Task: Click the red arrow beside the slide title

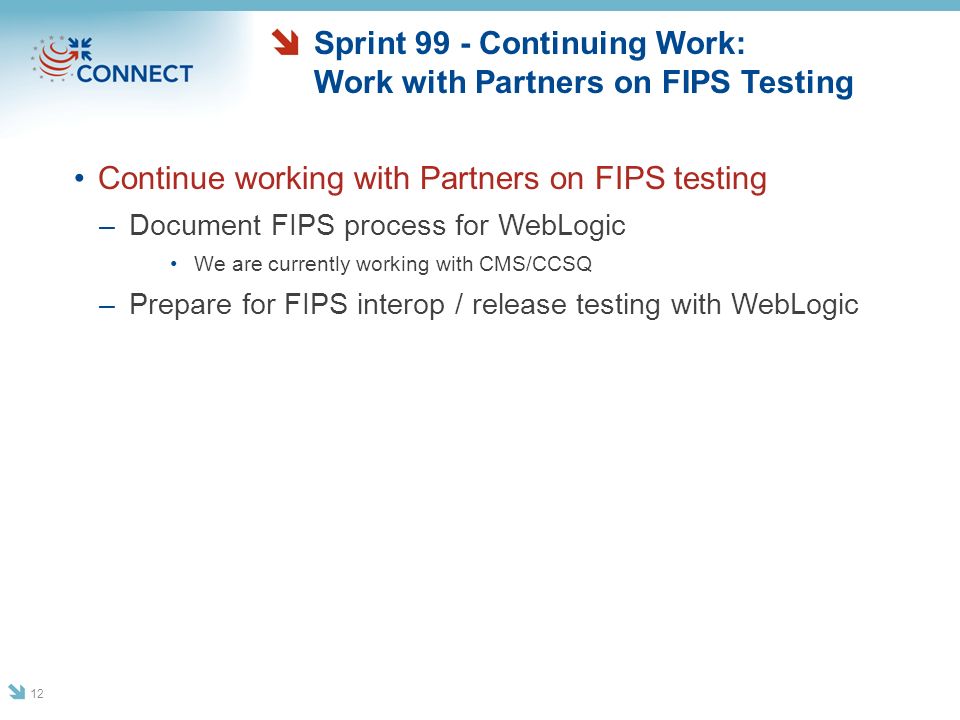Action: 285,42
